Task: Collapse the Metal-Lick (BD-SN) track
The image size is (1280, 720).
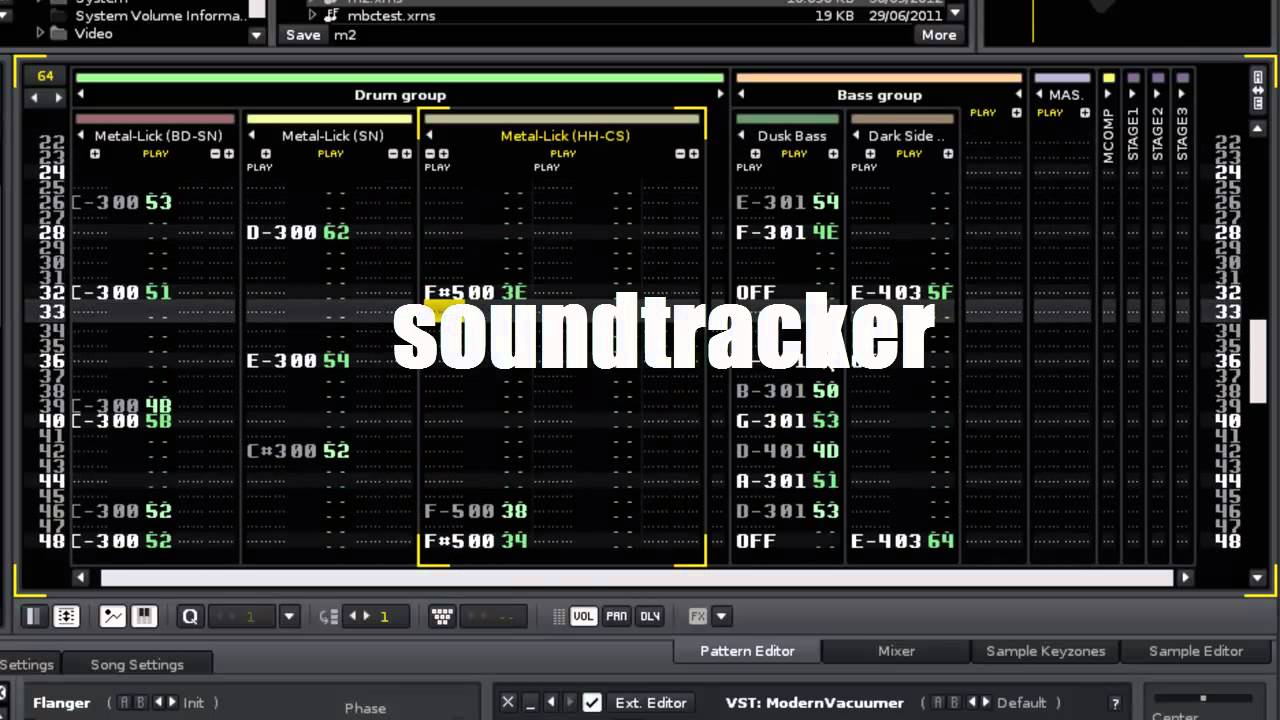Action: (81, 135)
